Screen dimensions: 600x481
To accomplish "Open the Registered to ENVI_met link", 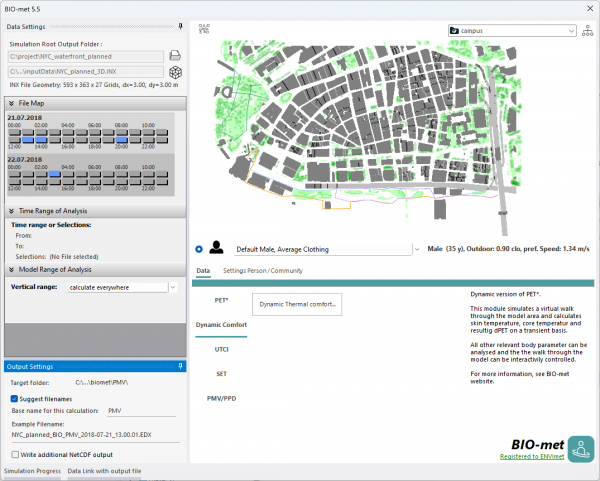I will (530, 456).
